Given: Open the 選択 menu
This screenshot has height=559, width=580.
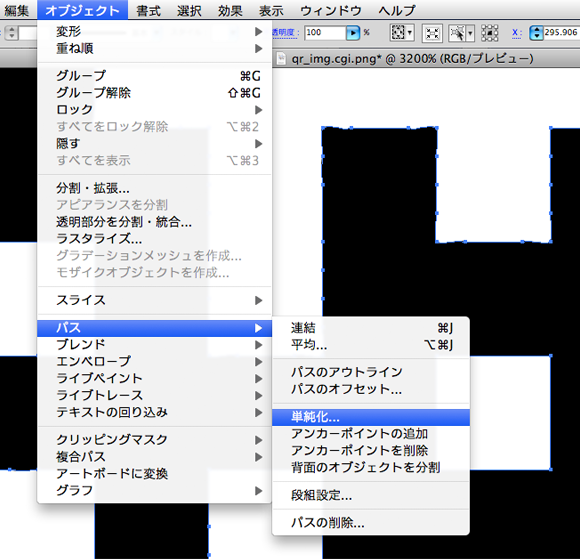Looking at the screenshot, I should click(189, 10).
